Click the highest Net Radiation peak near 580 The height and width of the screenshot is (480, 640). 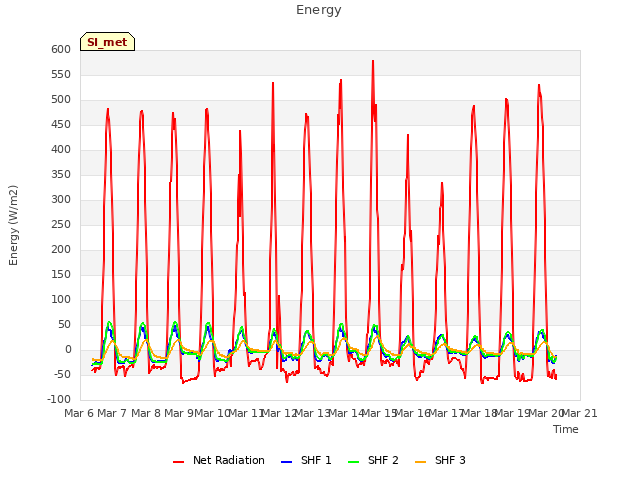point(373,61)
